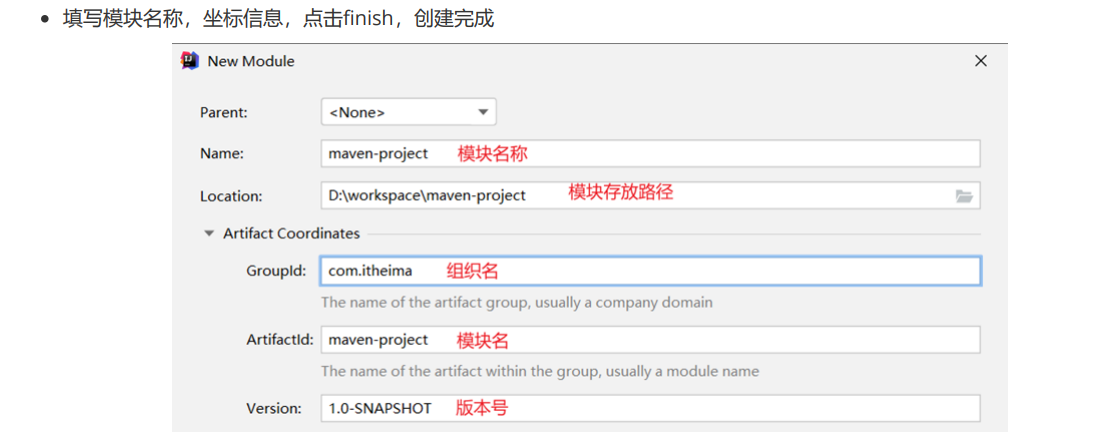The width and height of the screenshot is (1101, 438).
Task: Click the ArtifactId input field
Action: 650,340
